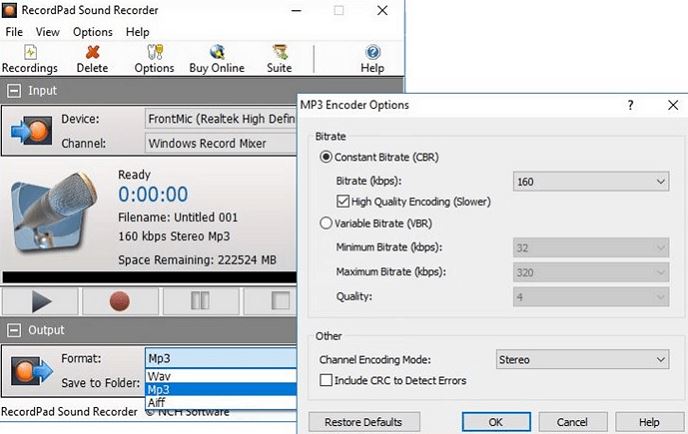Uncheck High Quality Encoding (Slower)
This screenshot has width=688, height=434.
343,201
